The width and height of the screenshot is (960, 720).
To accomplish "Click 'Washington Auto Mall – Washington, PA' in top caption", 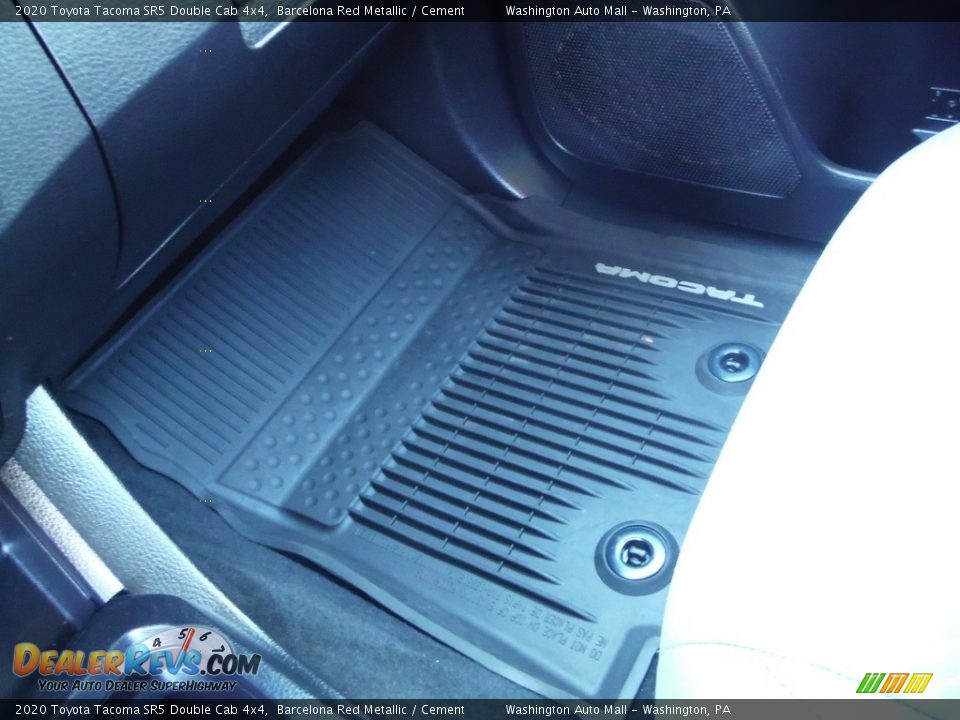I will point(618,11).
